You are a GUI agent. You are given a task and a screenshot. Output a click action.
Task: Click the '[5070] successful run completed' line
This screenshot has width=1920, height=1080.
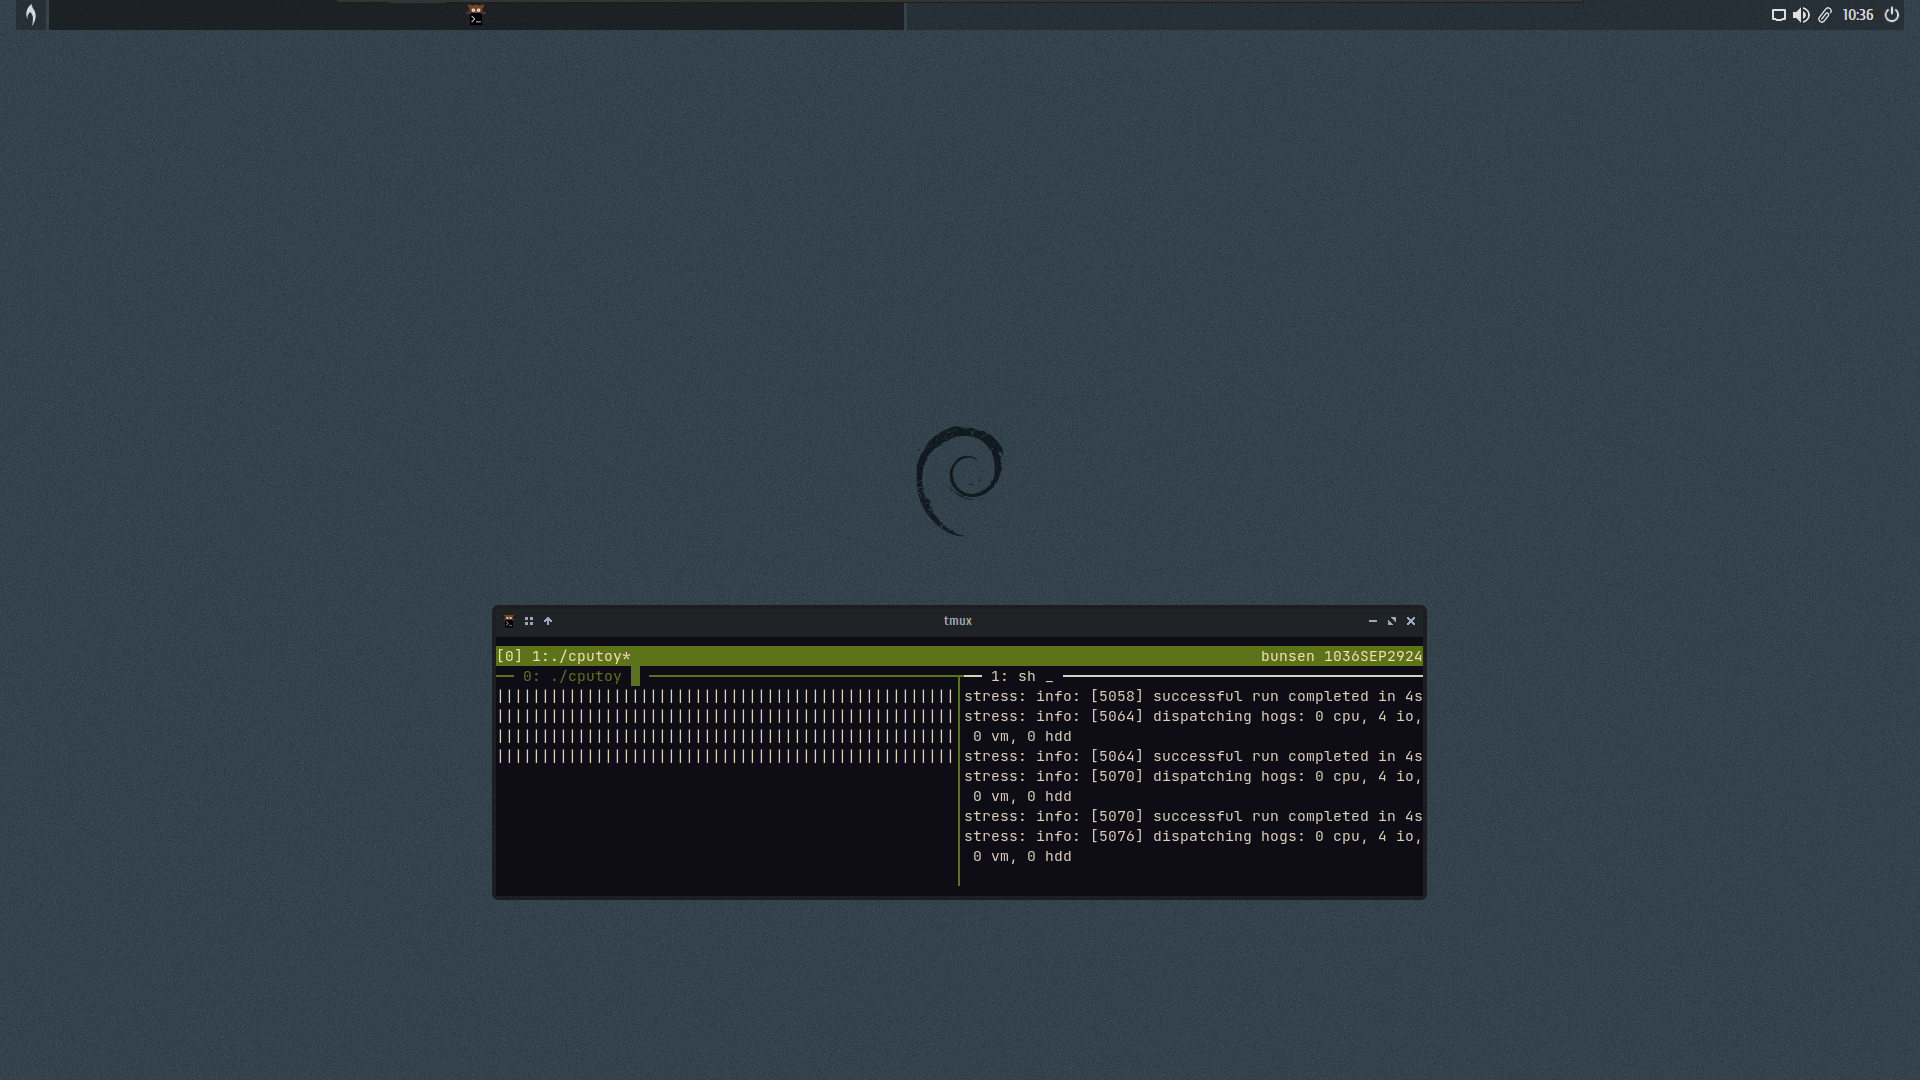click(1193, 817)
